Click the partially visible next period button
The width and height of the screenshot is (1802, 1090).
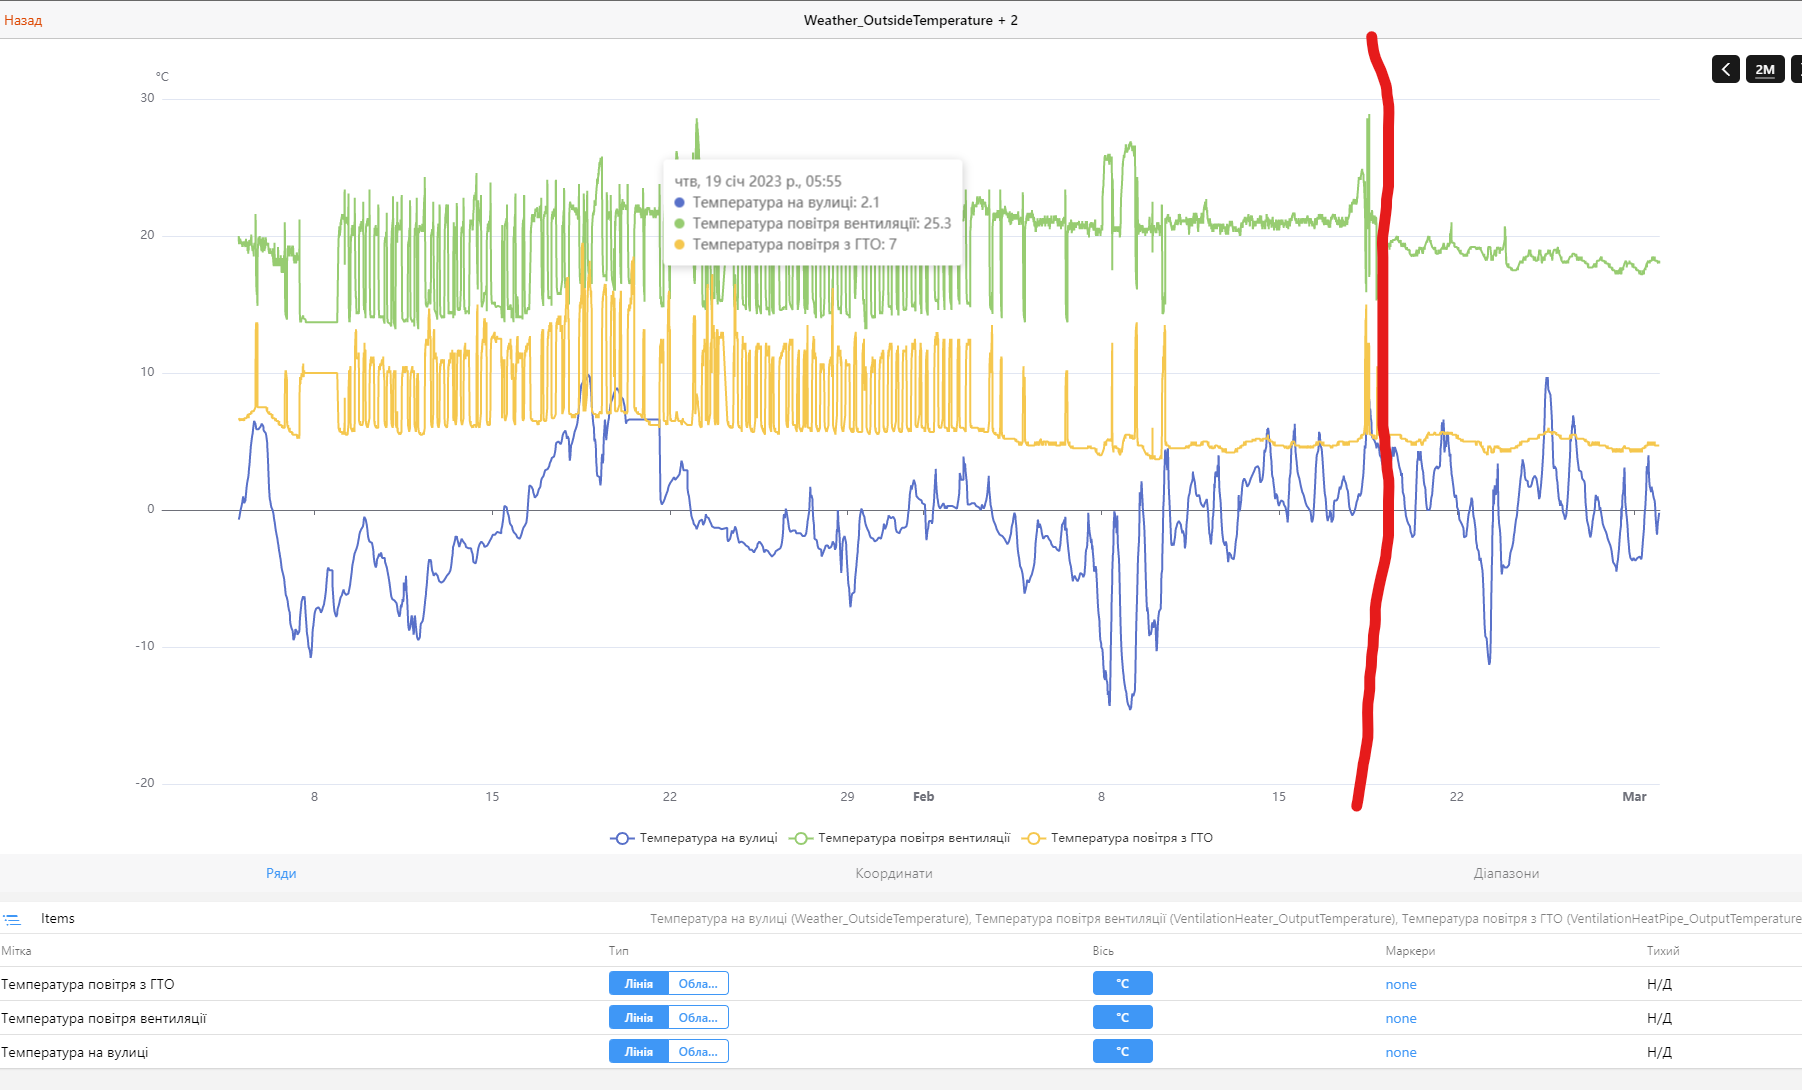pos(1797,69)
